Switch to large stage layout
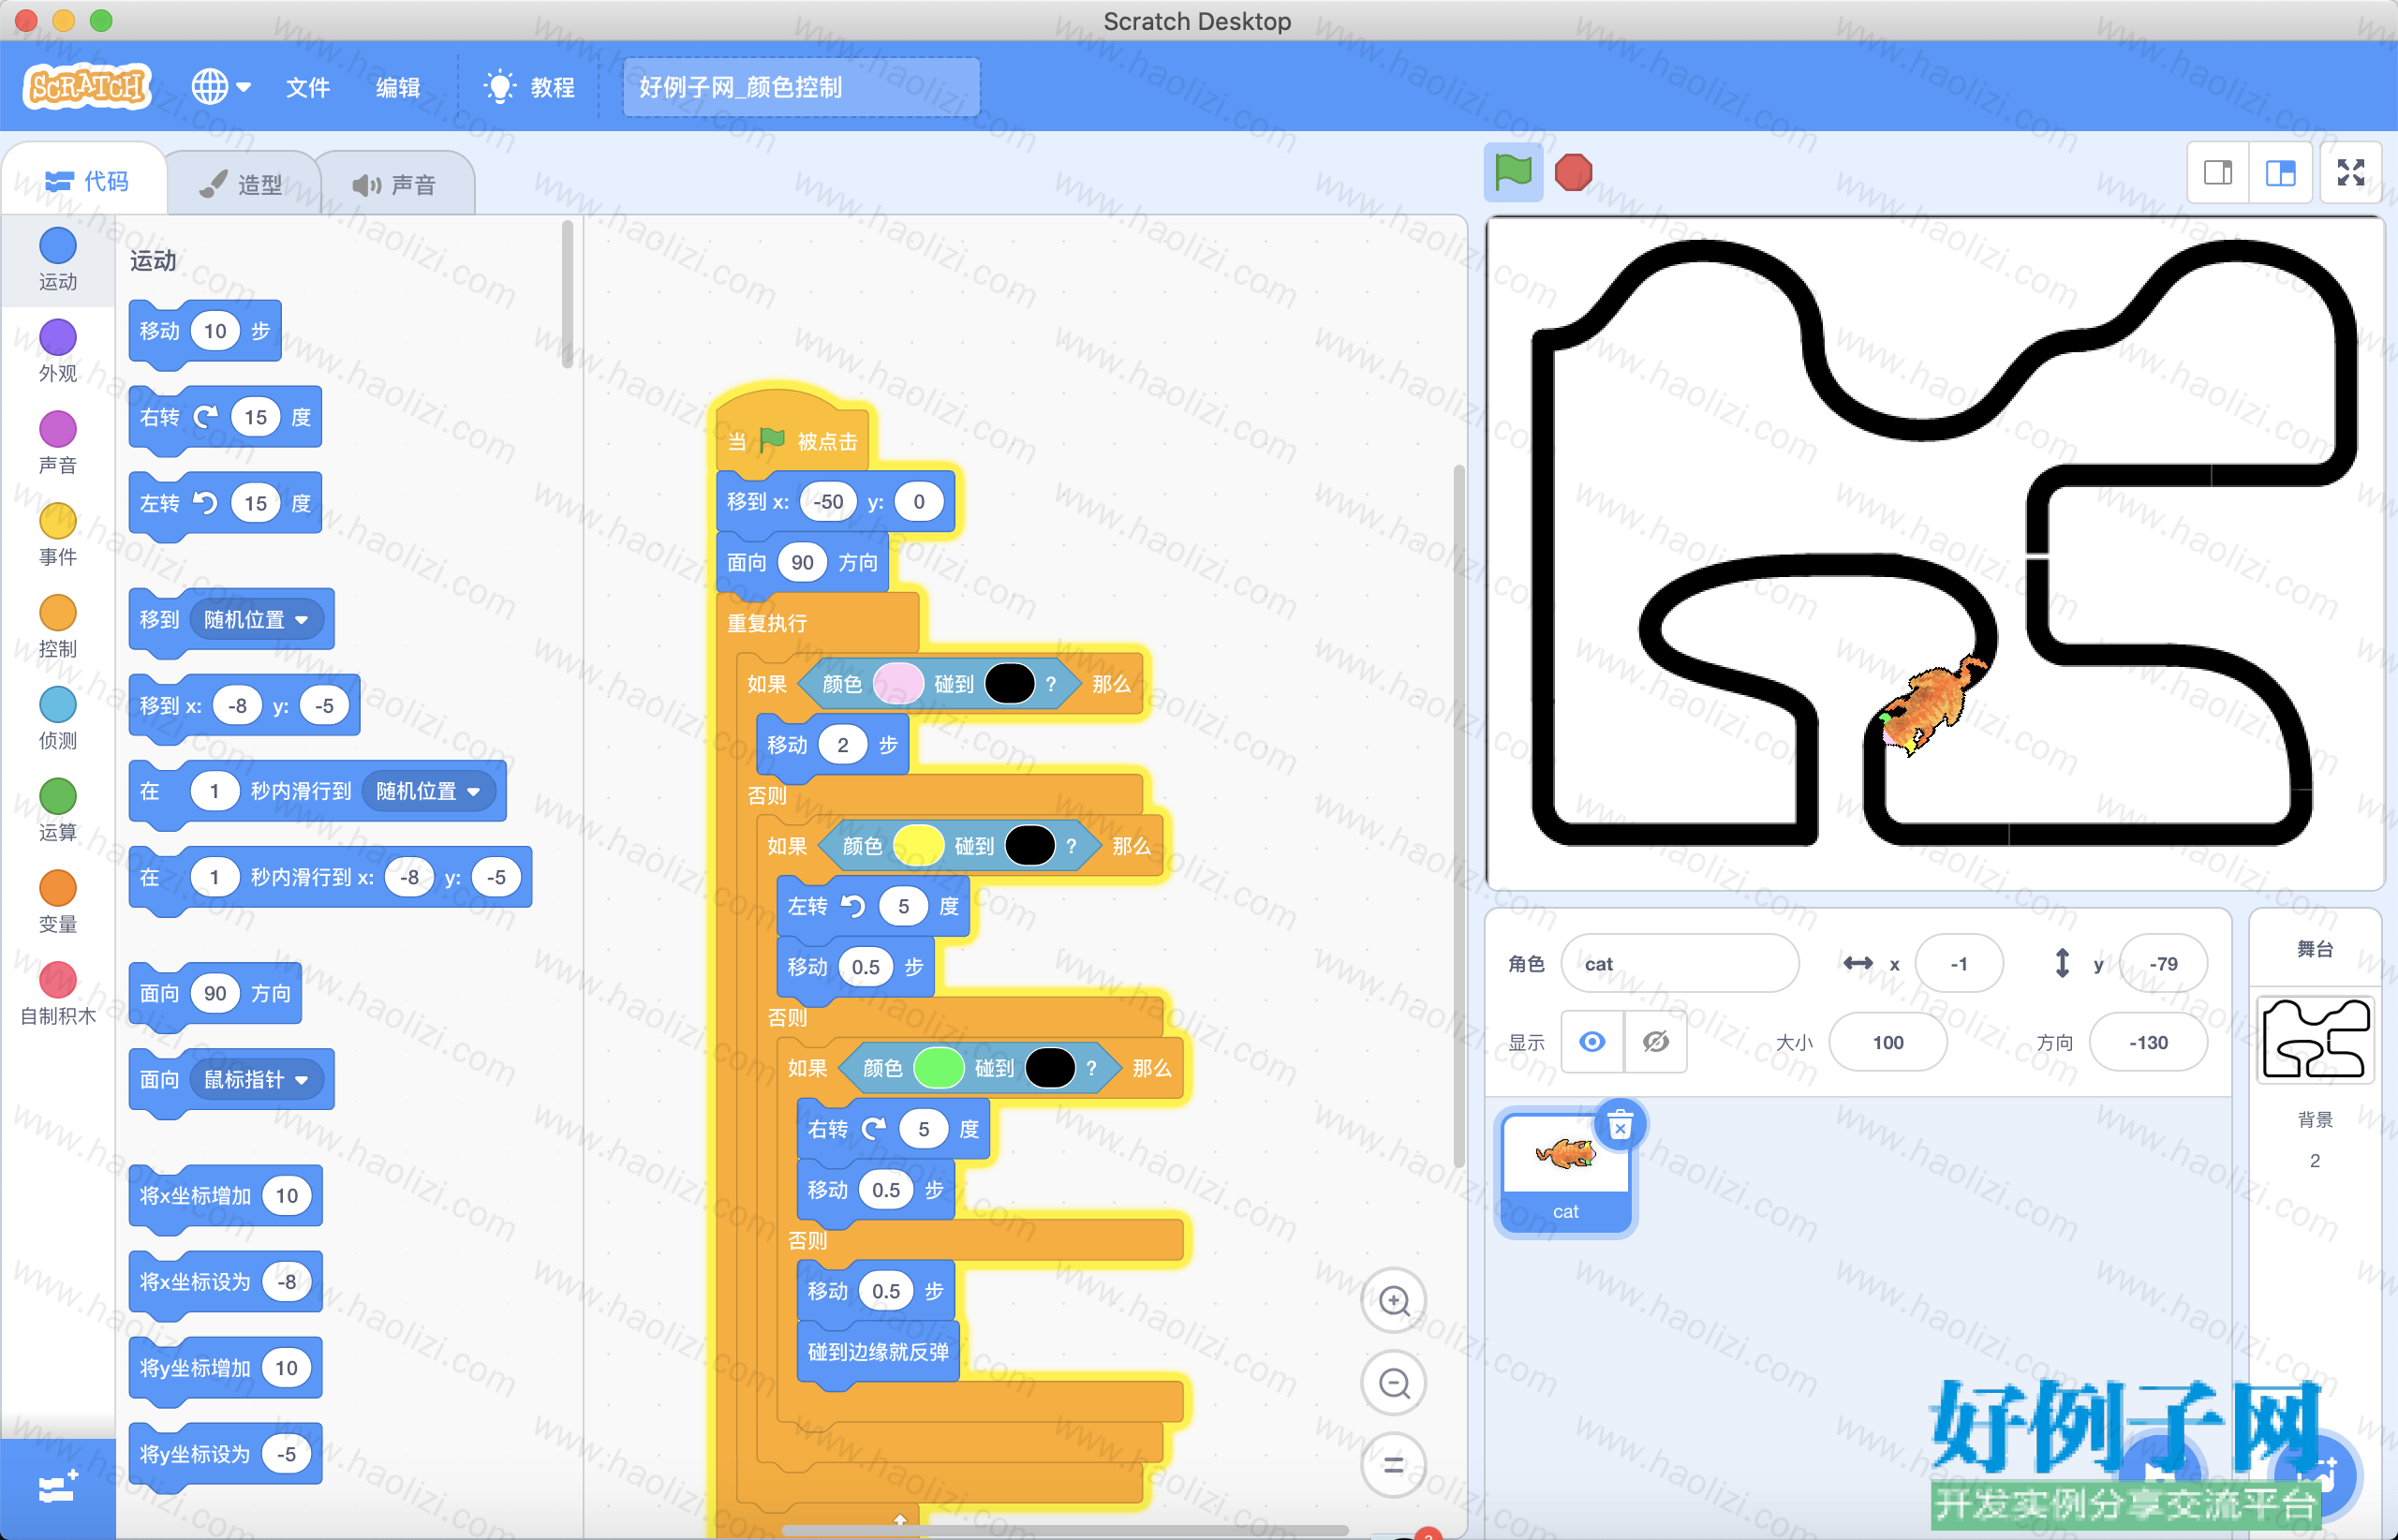Image resolution: width=2398 pixels, height=1540 pixels. click(x=2280, y=173)
